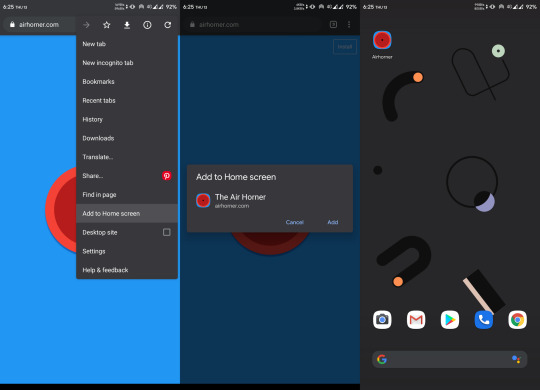Activate Google Assistant icon in search bar
540x390 pixels.
[x=516, y=359]
